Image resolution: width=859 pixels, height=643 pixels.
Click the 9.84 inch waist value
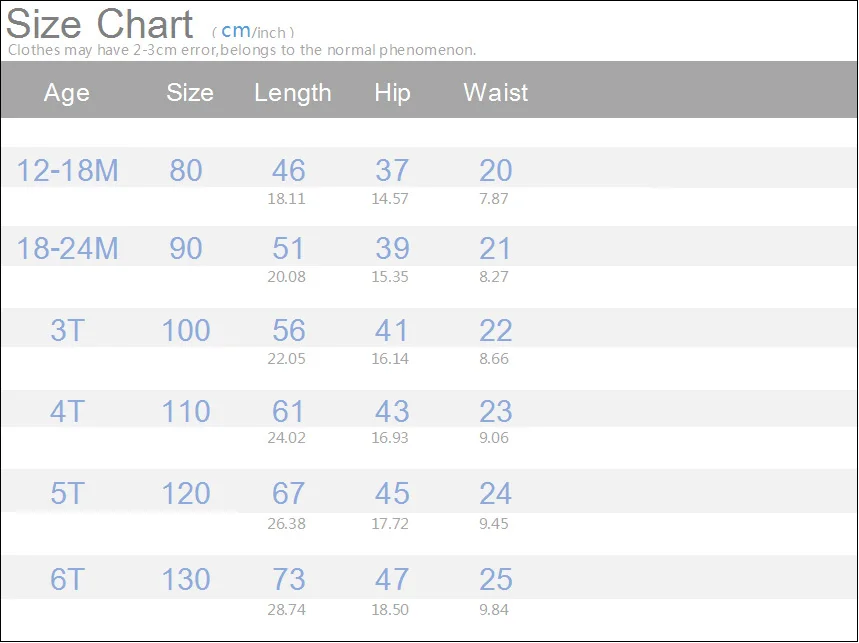[494, 607]
